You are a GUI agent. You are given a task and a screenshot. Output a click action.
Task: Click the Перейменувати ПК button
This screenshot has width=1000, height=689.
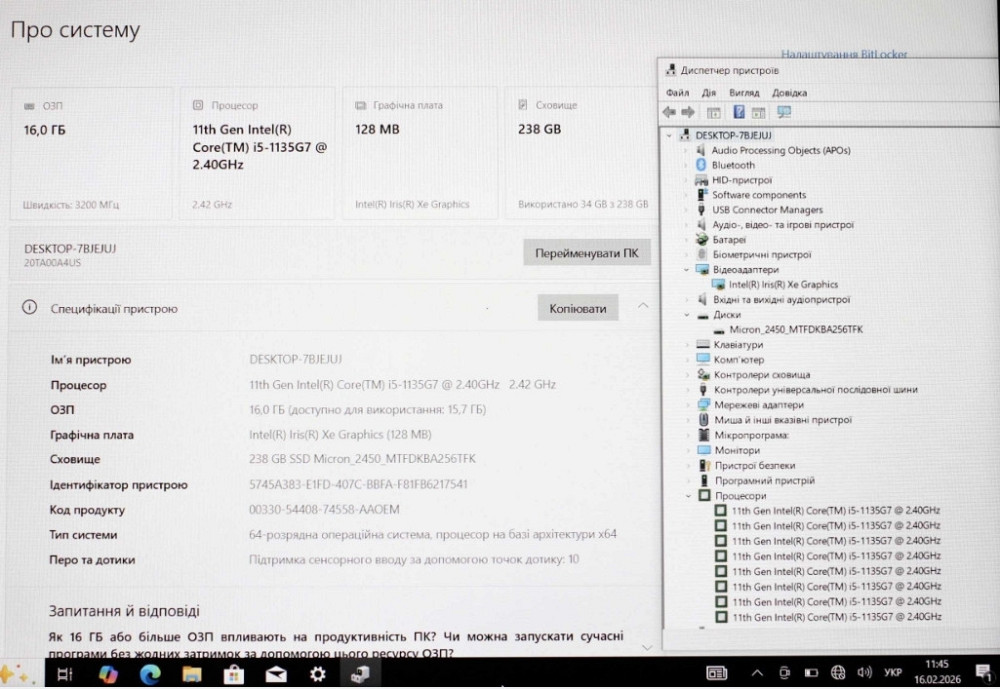(x=586, y=253)
